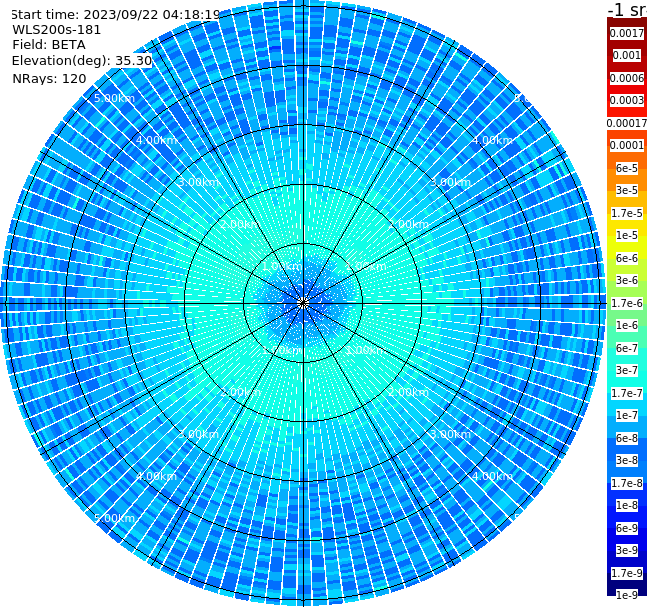Click the 0.001 colorbar label
Image resolution: width=647 pixels, height=607 pixels.
click(x=627, y=55)
